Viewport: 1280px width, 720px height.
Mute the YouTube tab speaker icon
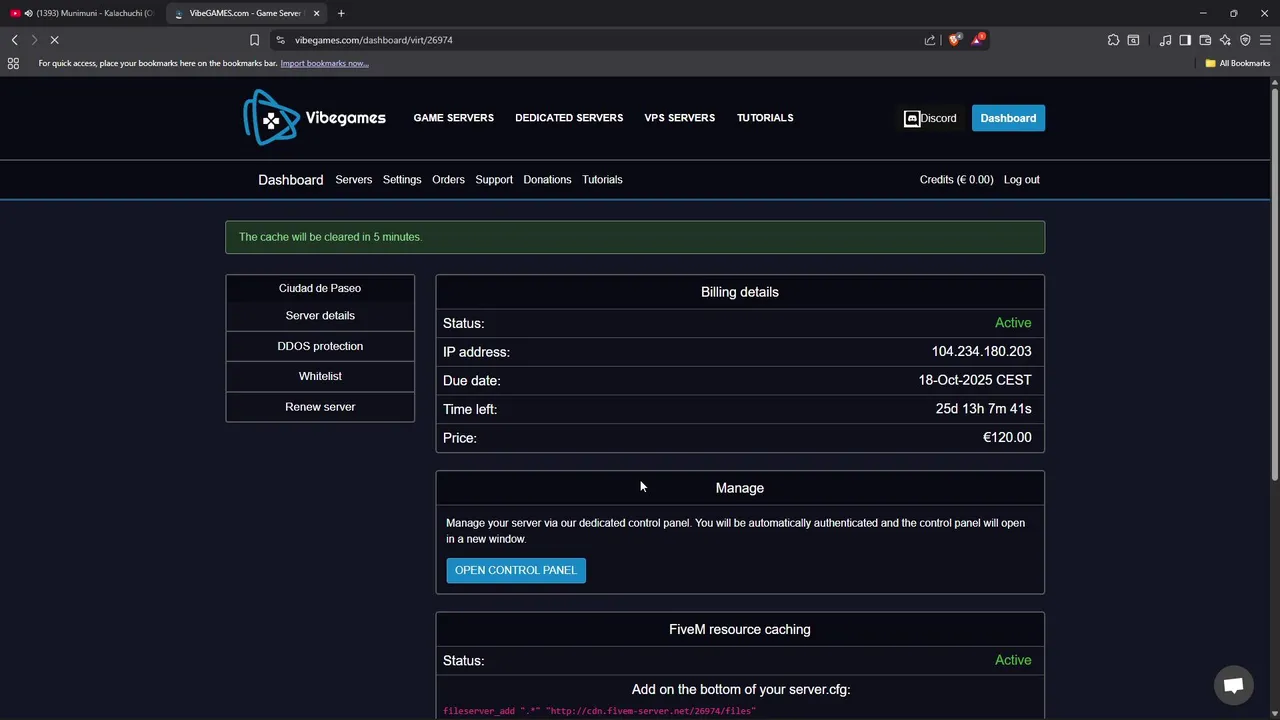[x=28, y=13]
